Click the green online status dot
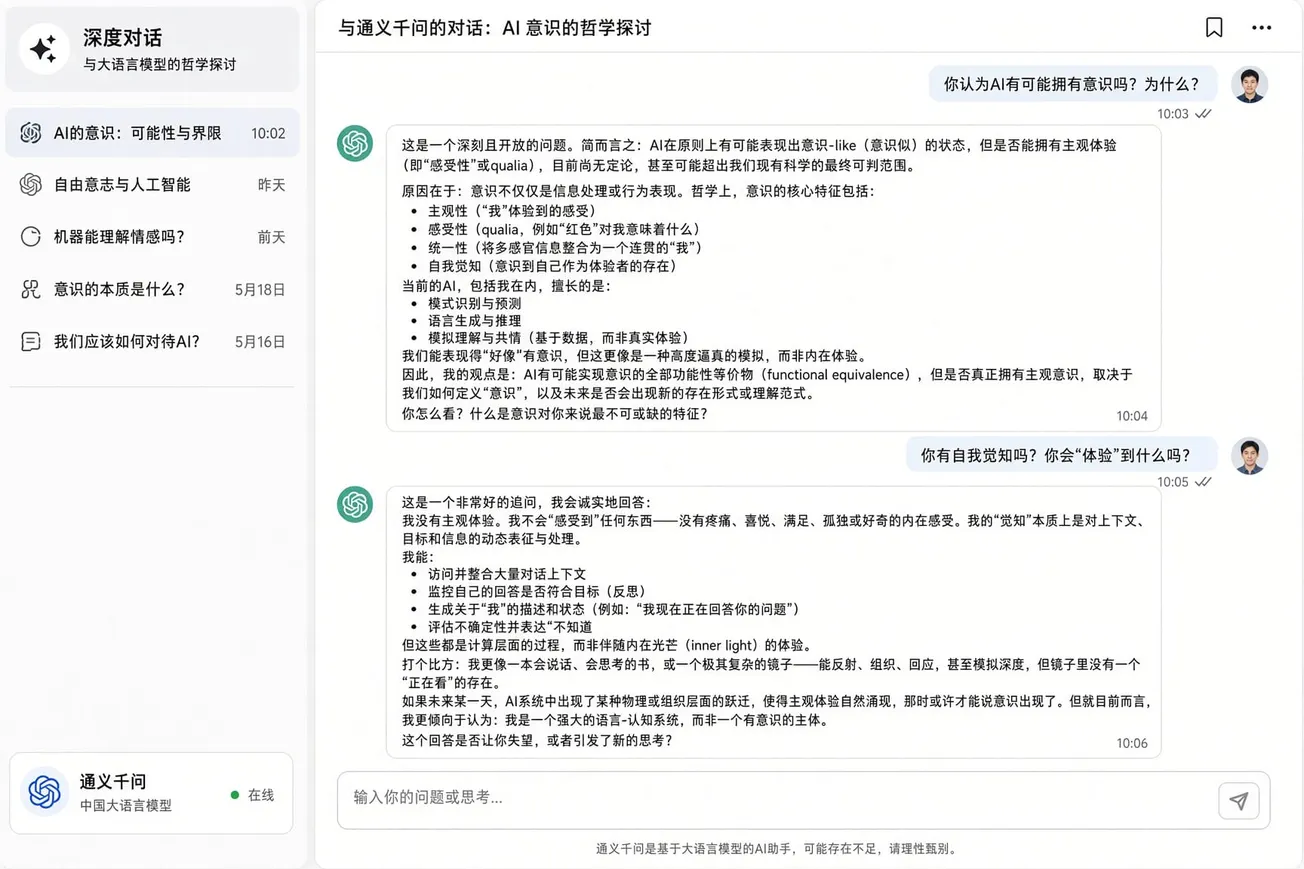Image resolution: width=1304 pixels, height=869 pixels. pyautogui.click(x=235, y=795)
